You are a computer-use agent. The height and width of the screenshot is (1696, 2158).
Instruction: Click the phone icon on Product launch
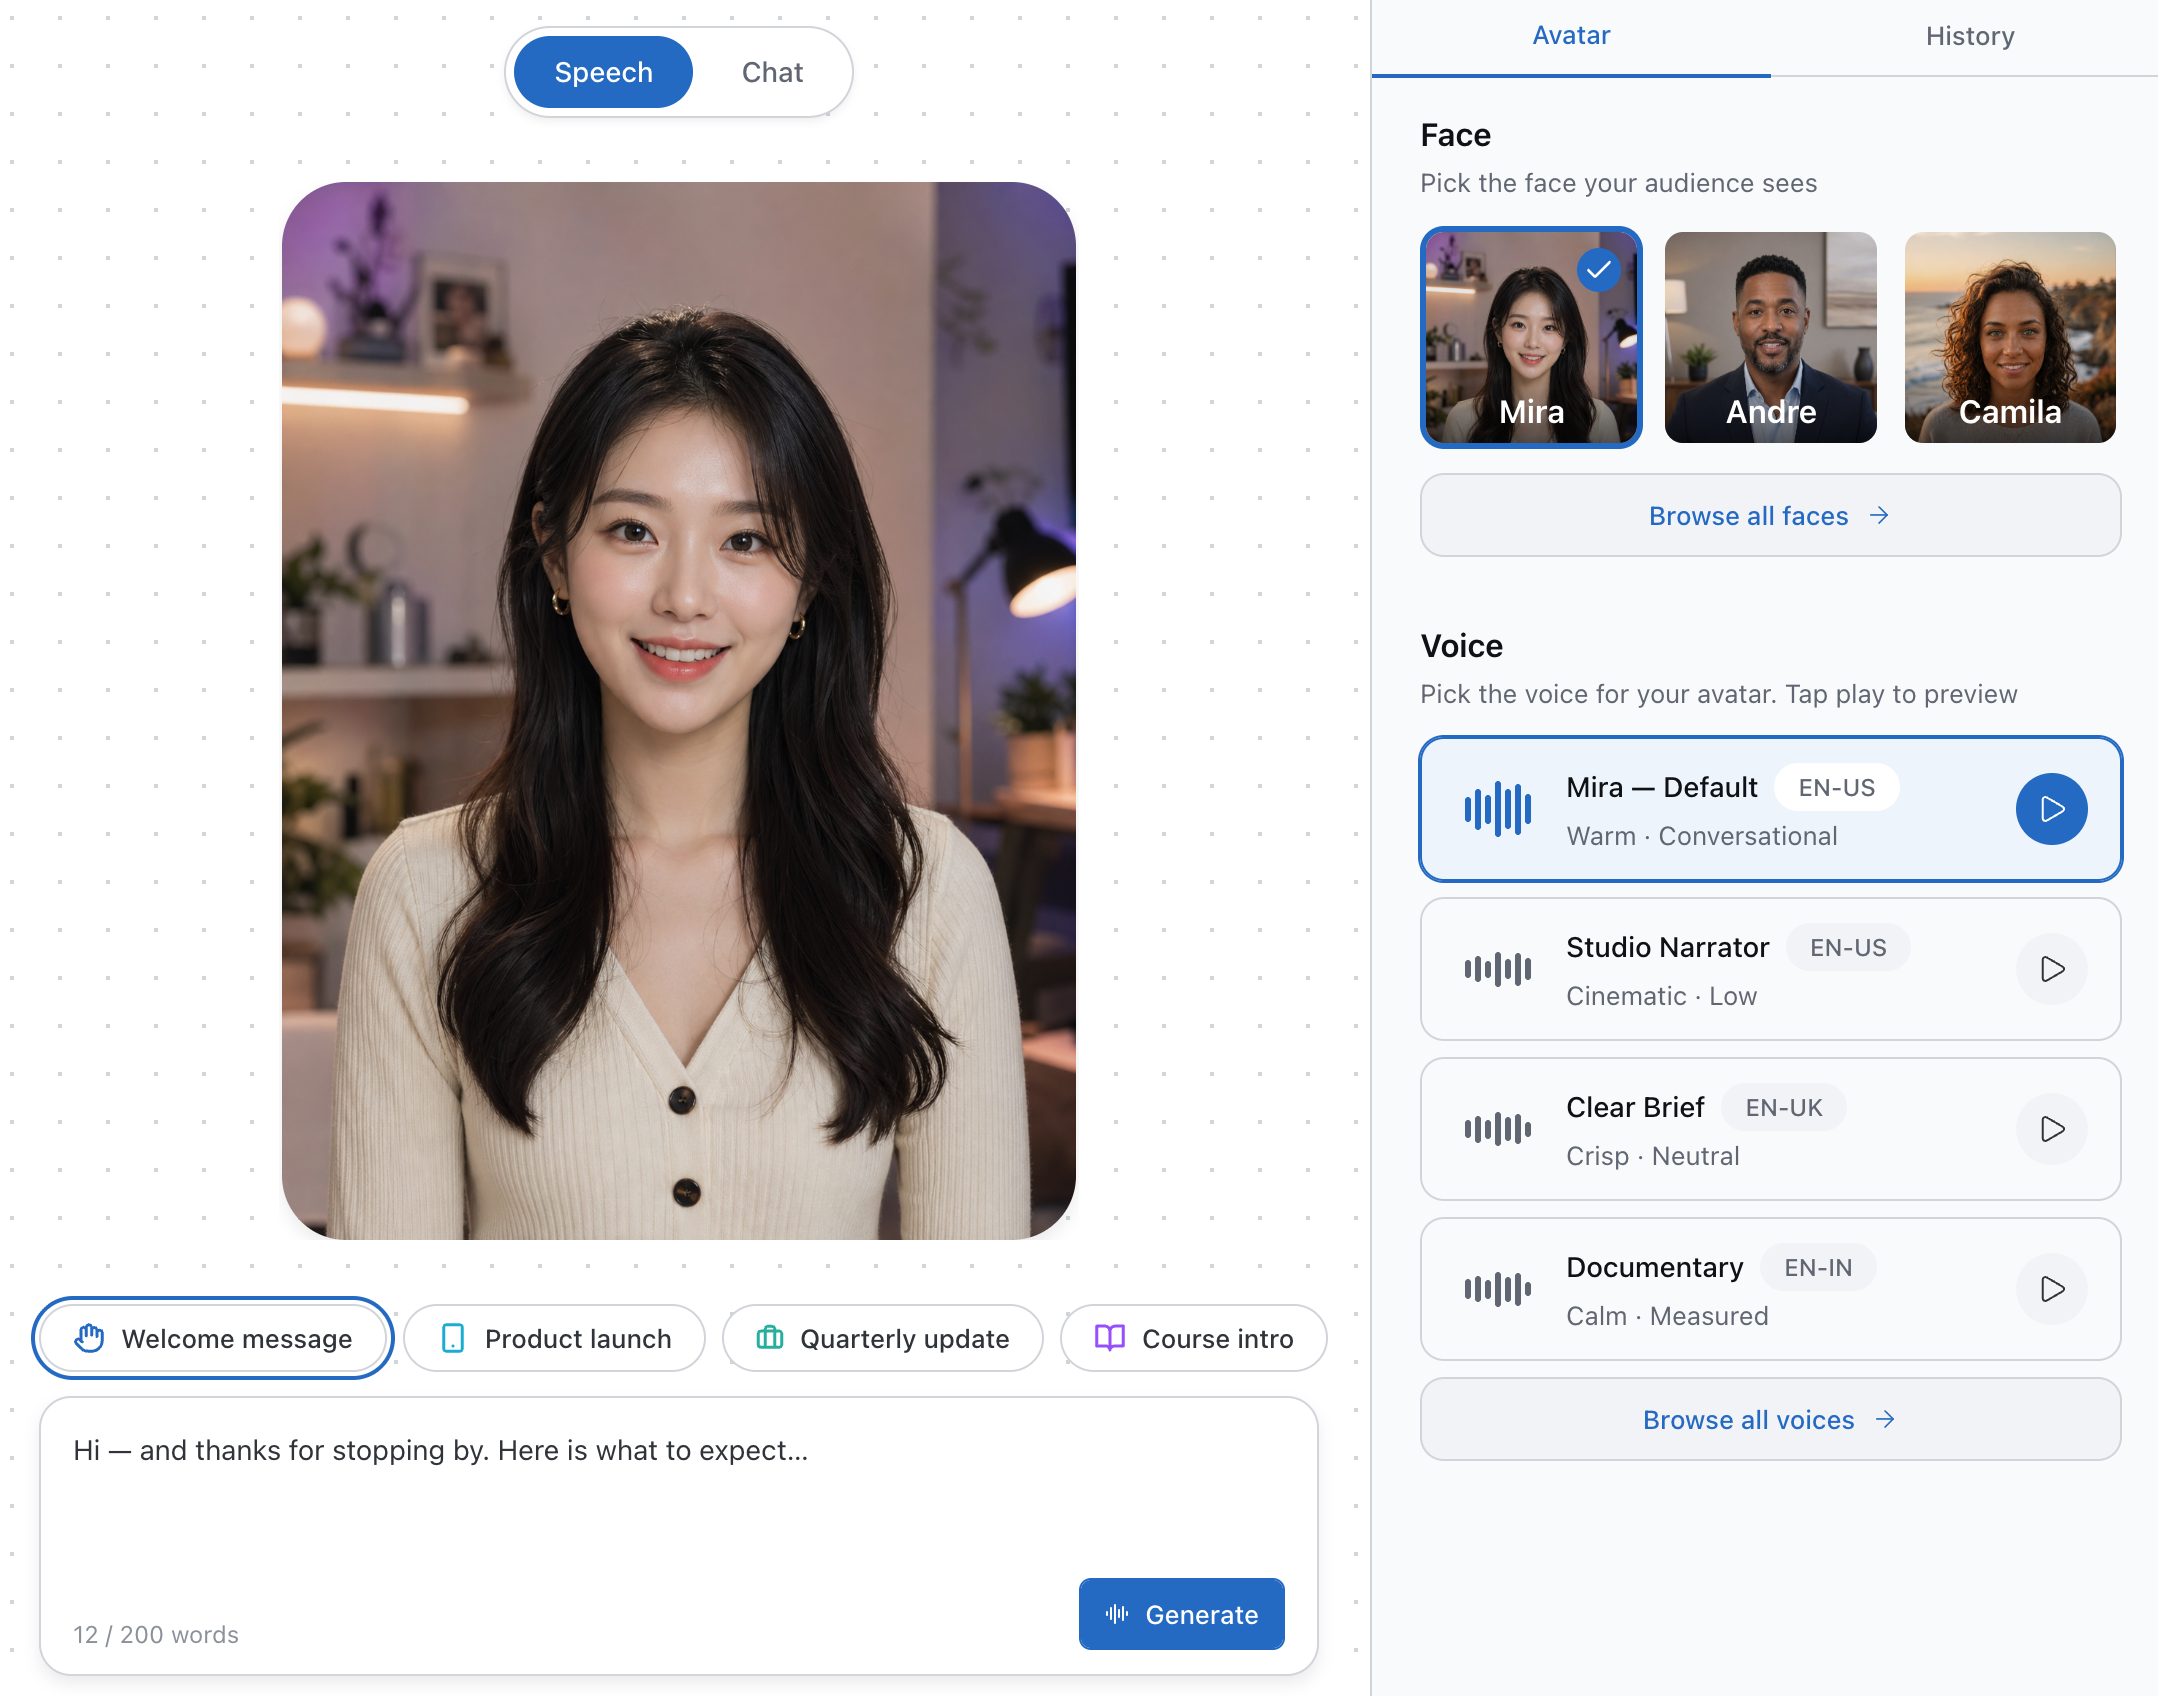point(453,1338)
